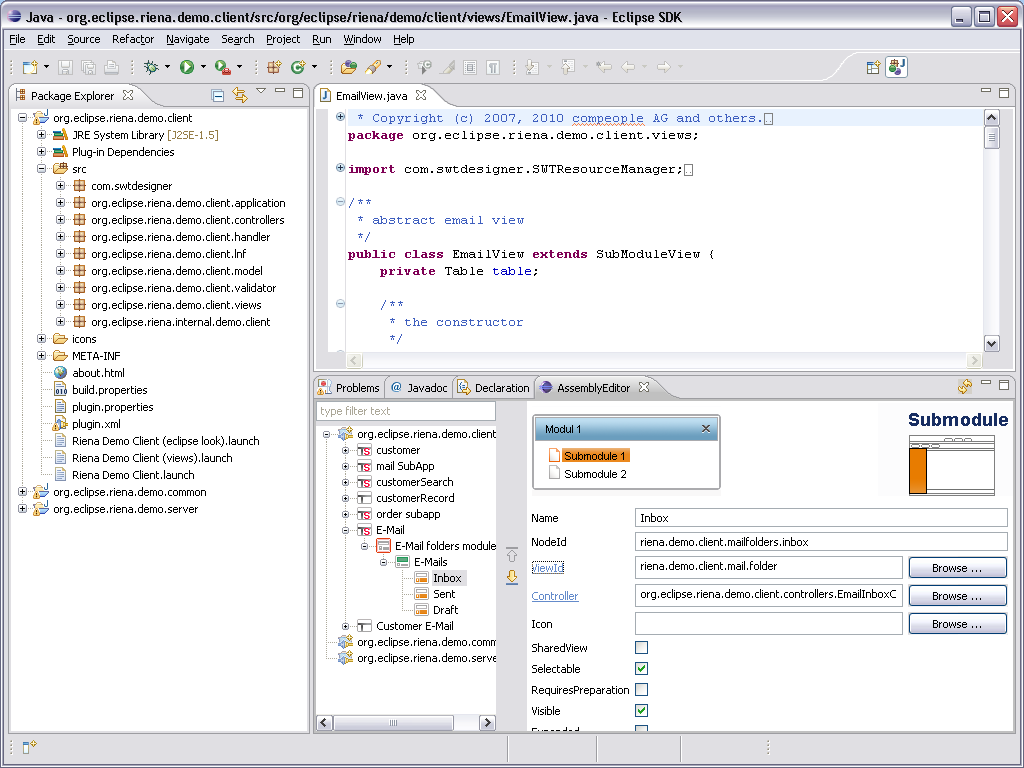Click Browse button for ViewId

pyautogui.click(x=957, y=568)
